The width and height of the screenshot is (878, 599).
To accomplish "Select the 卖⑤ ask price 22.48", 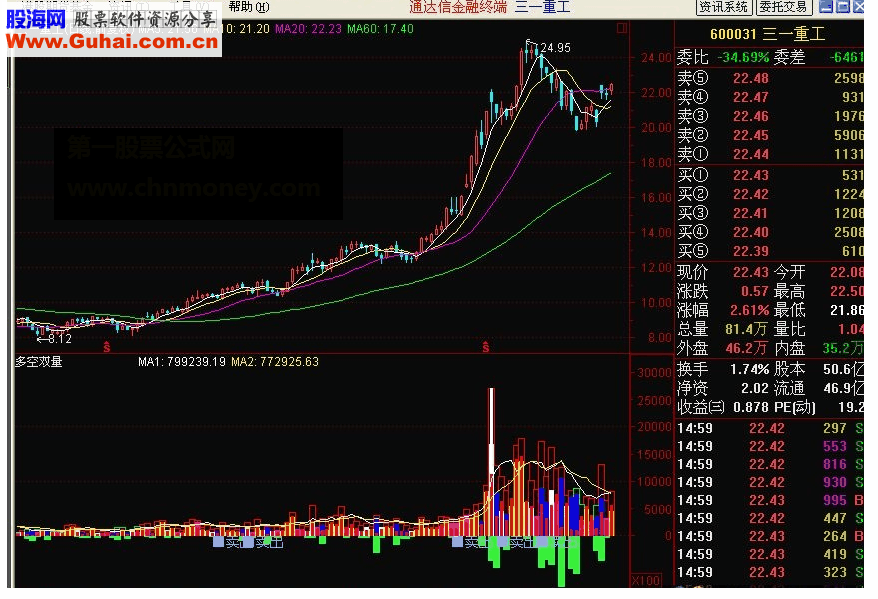I will [751, 78].
